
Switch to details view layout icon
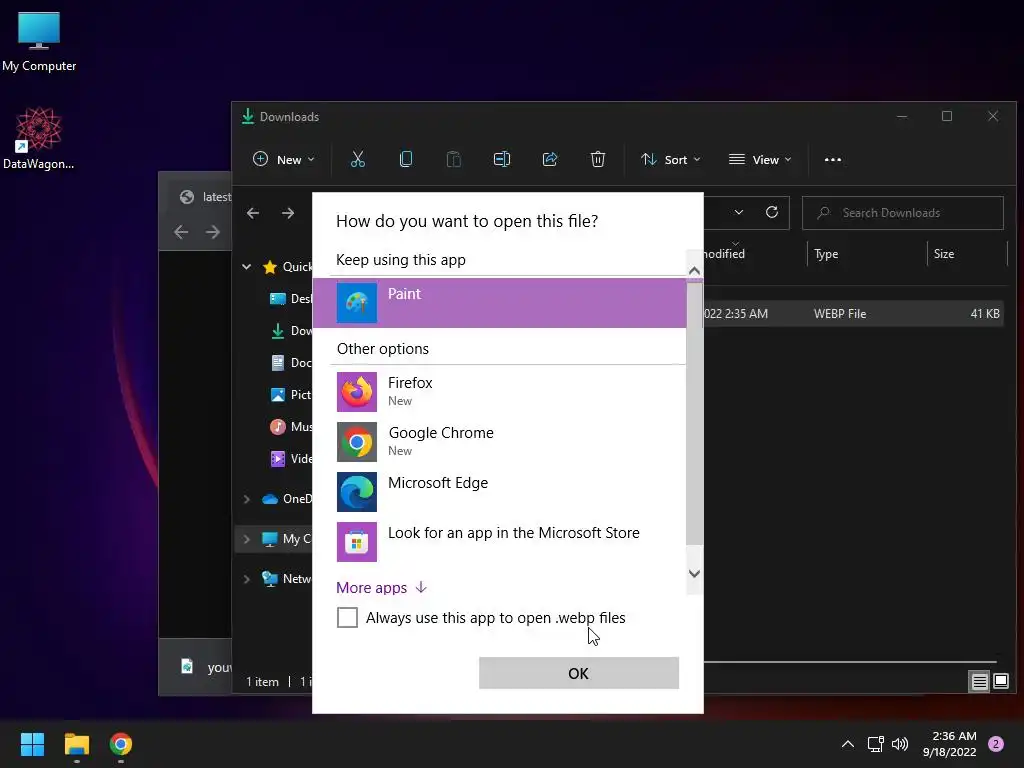980,682
